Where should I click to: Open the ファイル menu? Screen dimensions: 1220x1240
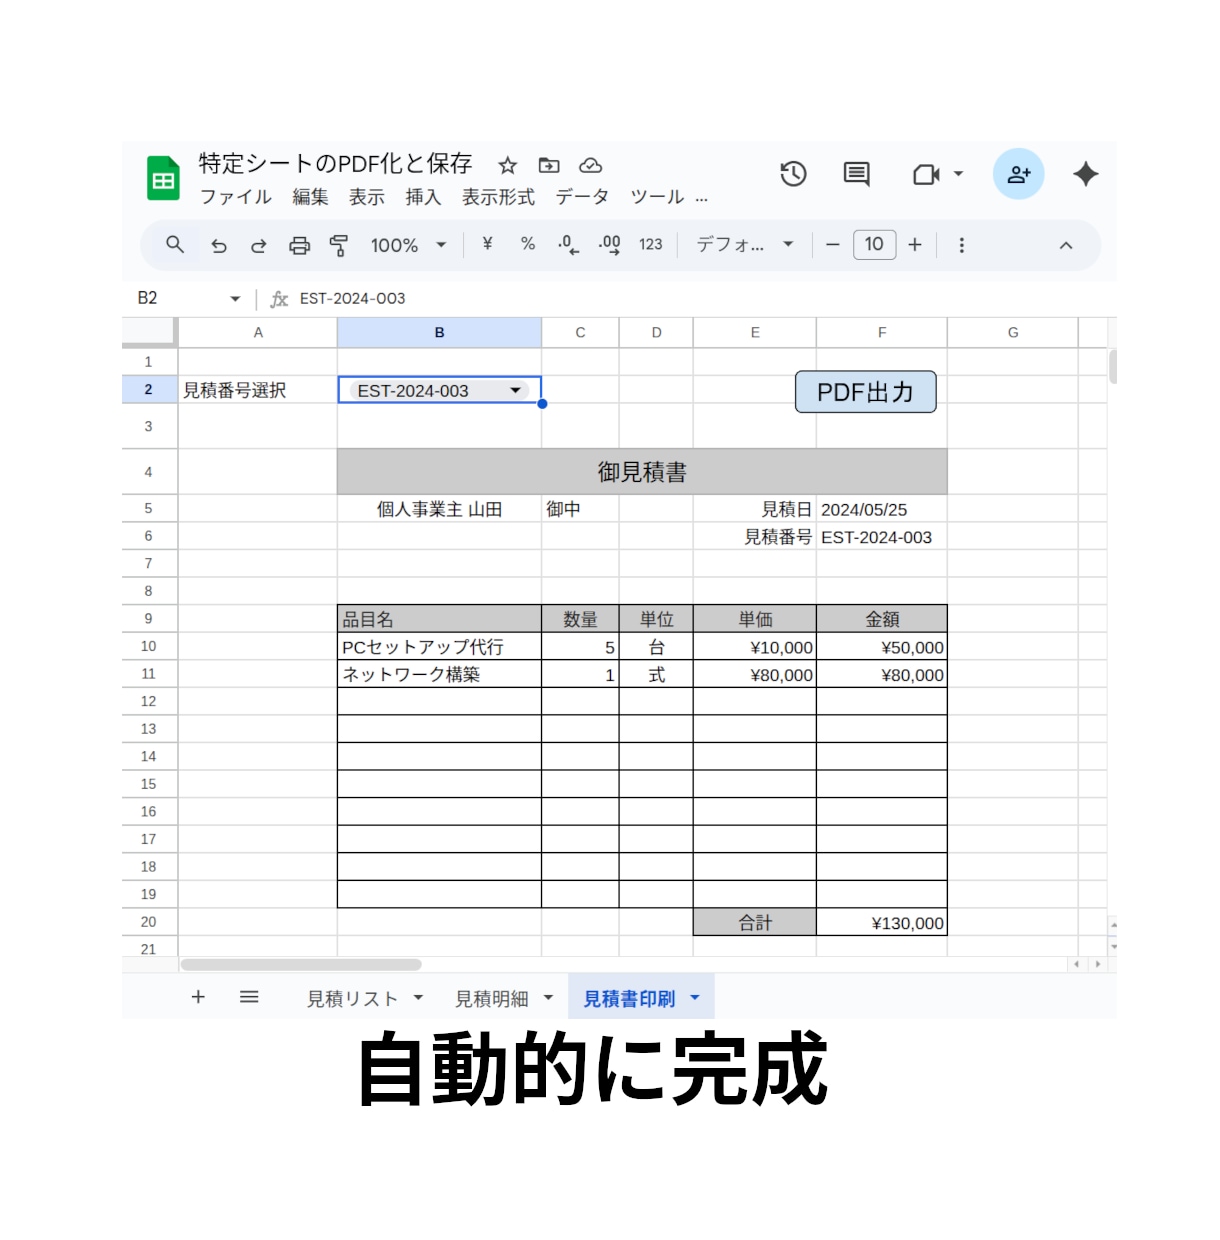(236, 197)
